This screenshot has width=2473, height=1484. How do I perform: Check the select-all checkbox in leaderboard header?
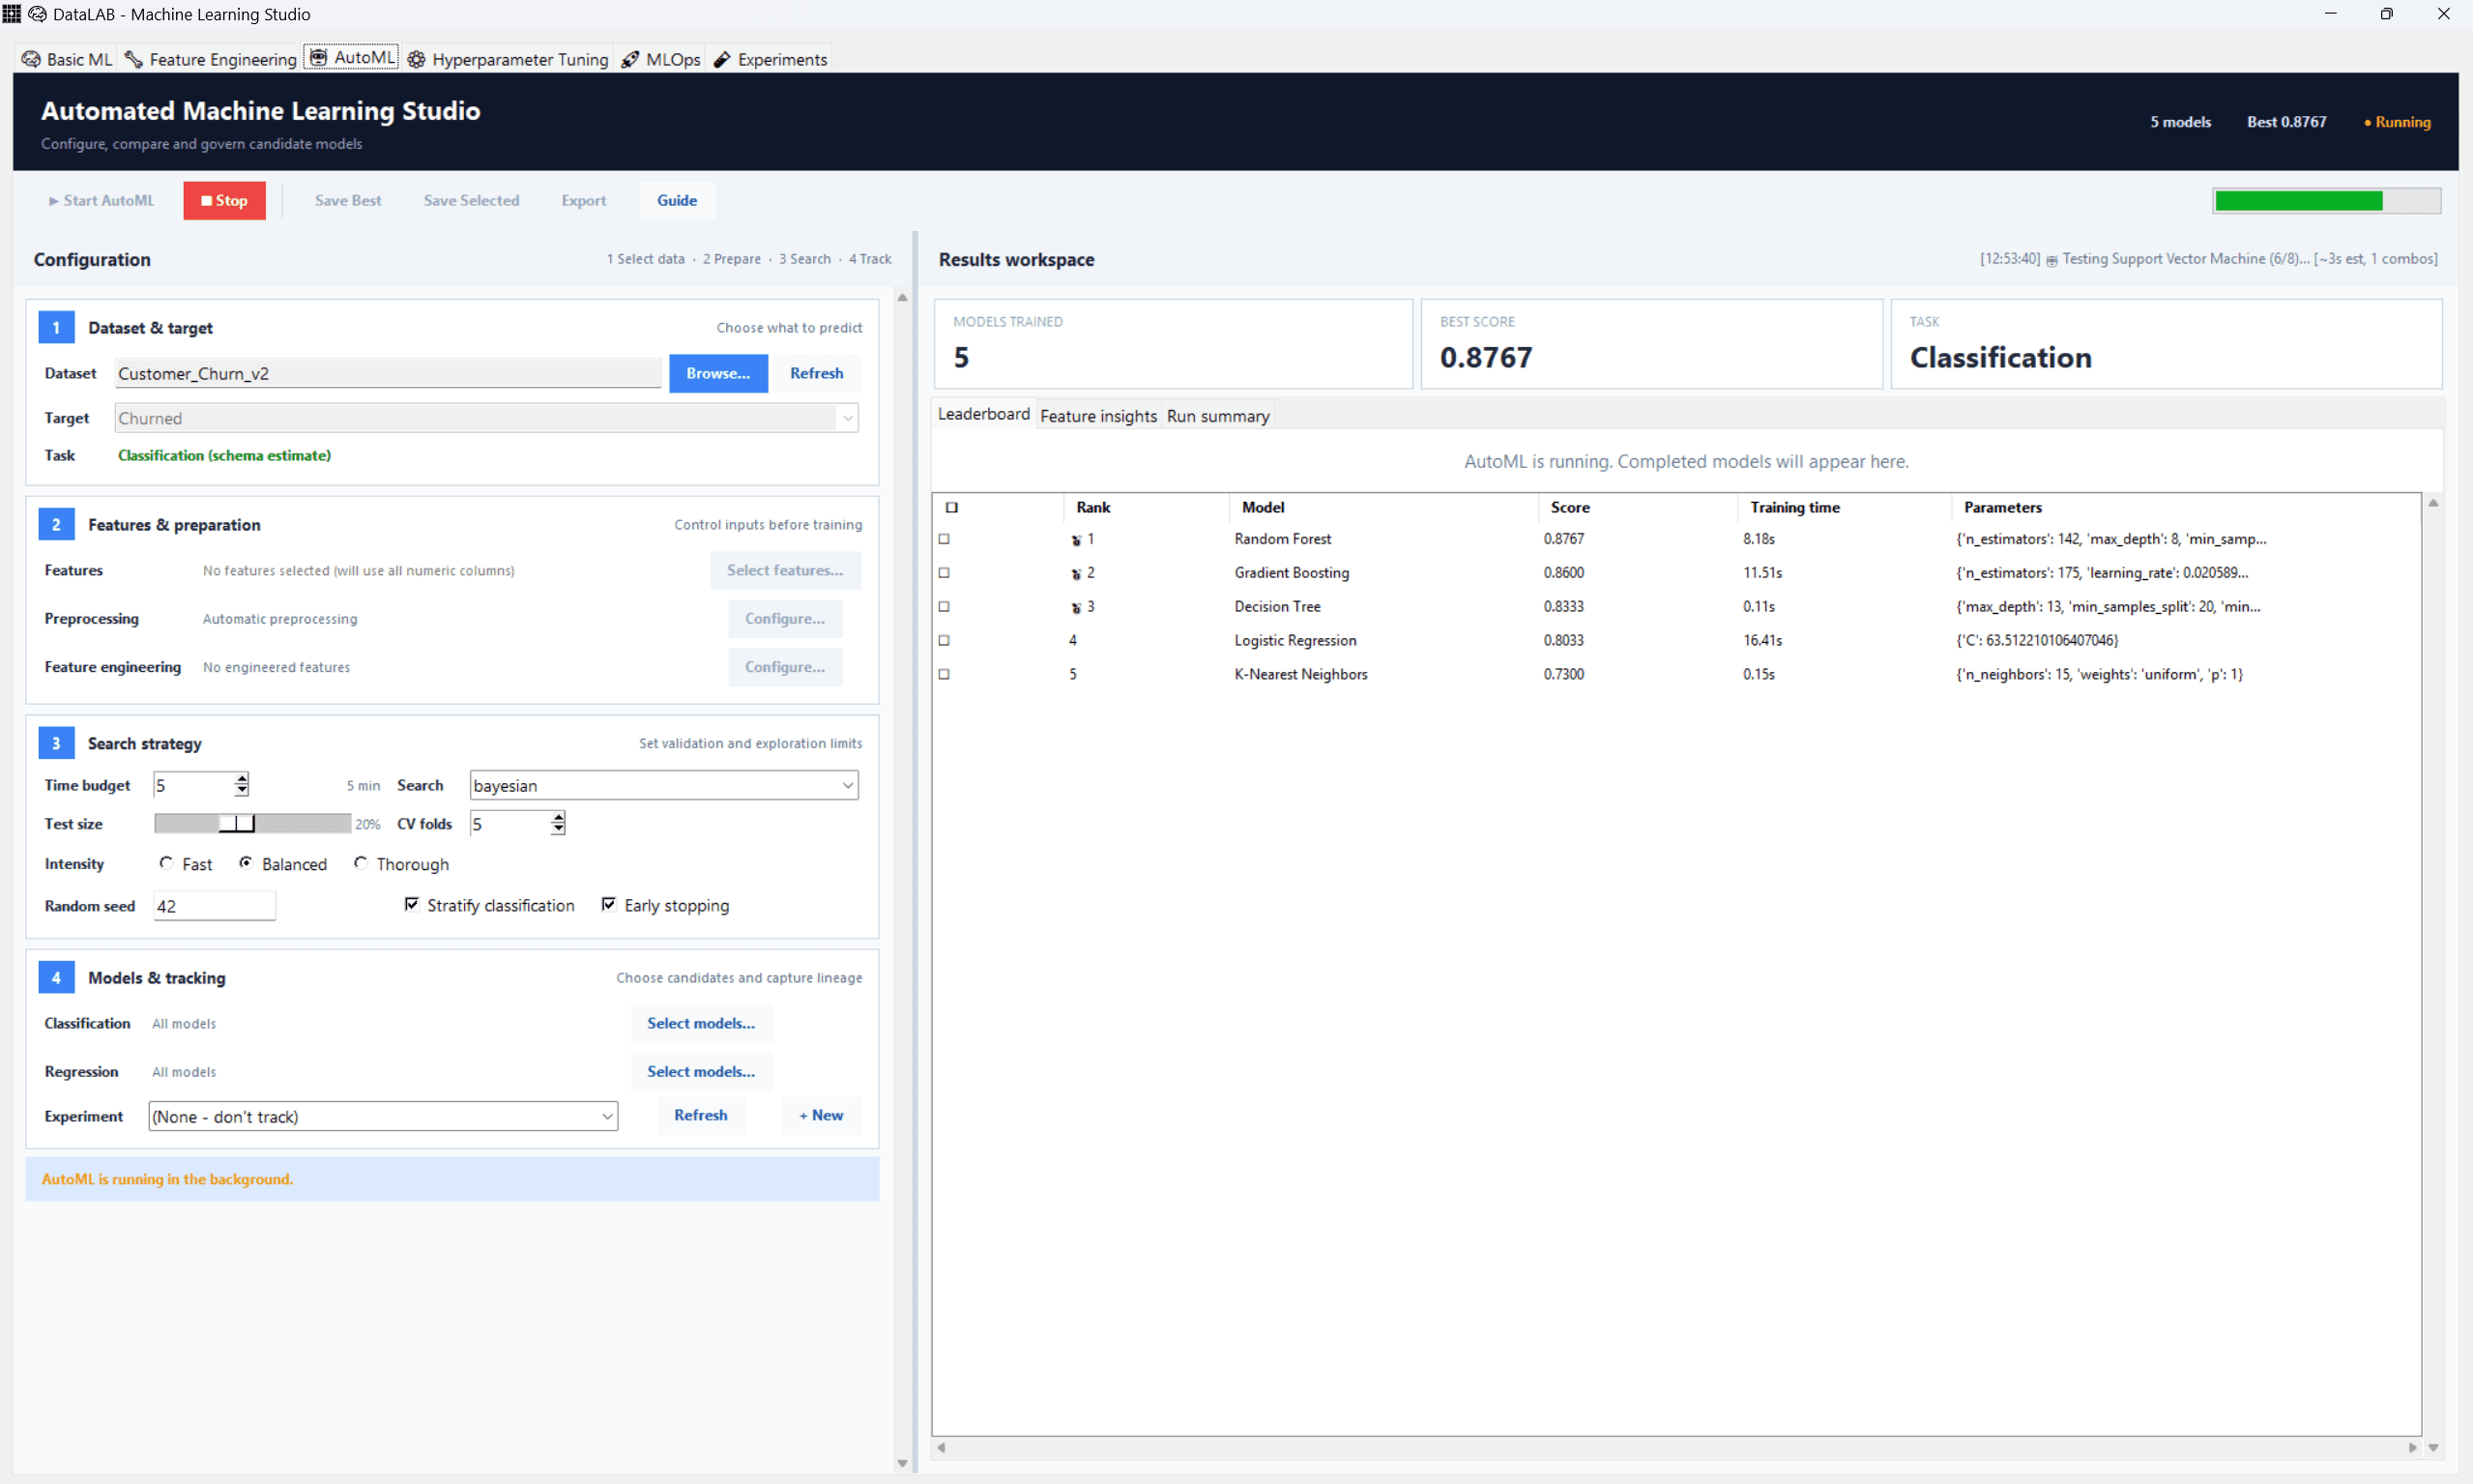pos(952,508)
